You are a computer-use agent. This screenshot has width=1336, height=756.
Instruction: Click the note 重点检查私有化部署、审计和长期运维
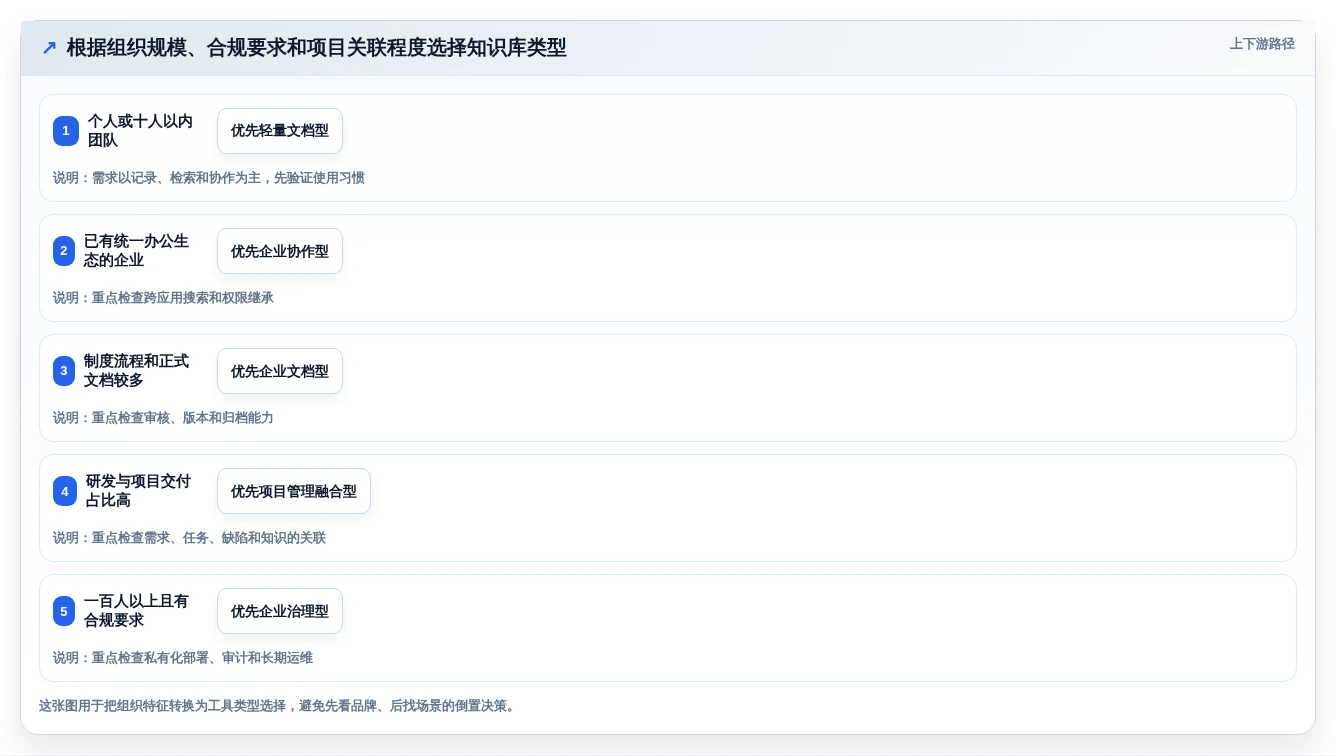click(183, 658)
